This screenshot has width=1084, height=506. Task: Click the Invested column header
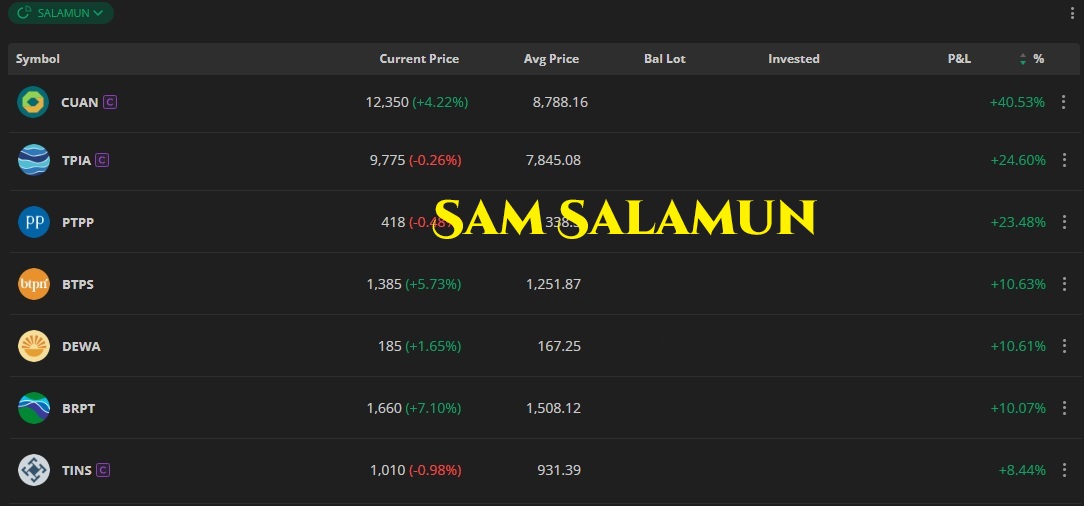tap(794, 59)
